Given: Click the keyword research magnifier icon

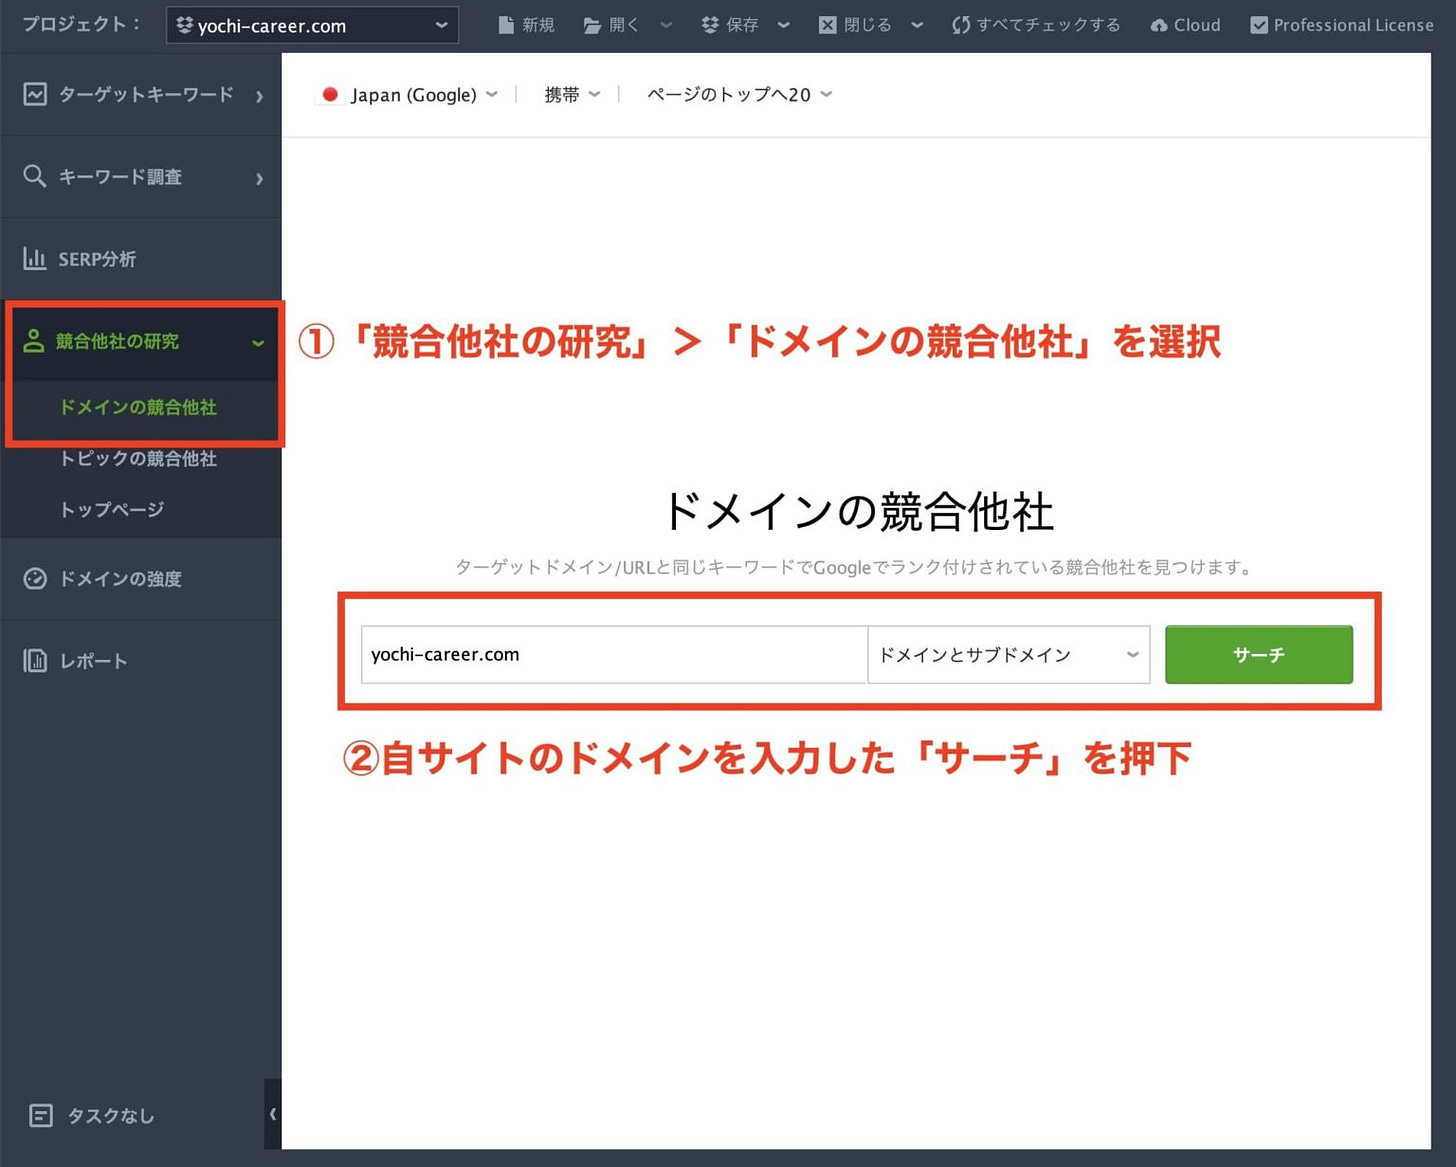Looking at the screenshot, I should tap(35, 176).
